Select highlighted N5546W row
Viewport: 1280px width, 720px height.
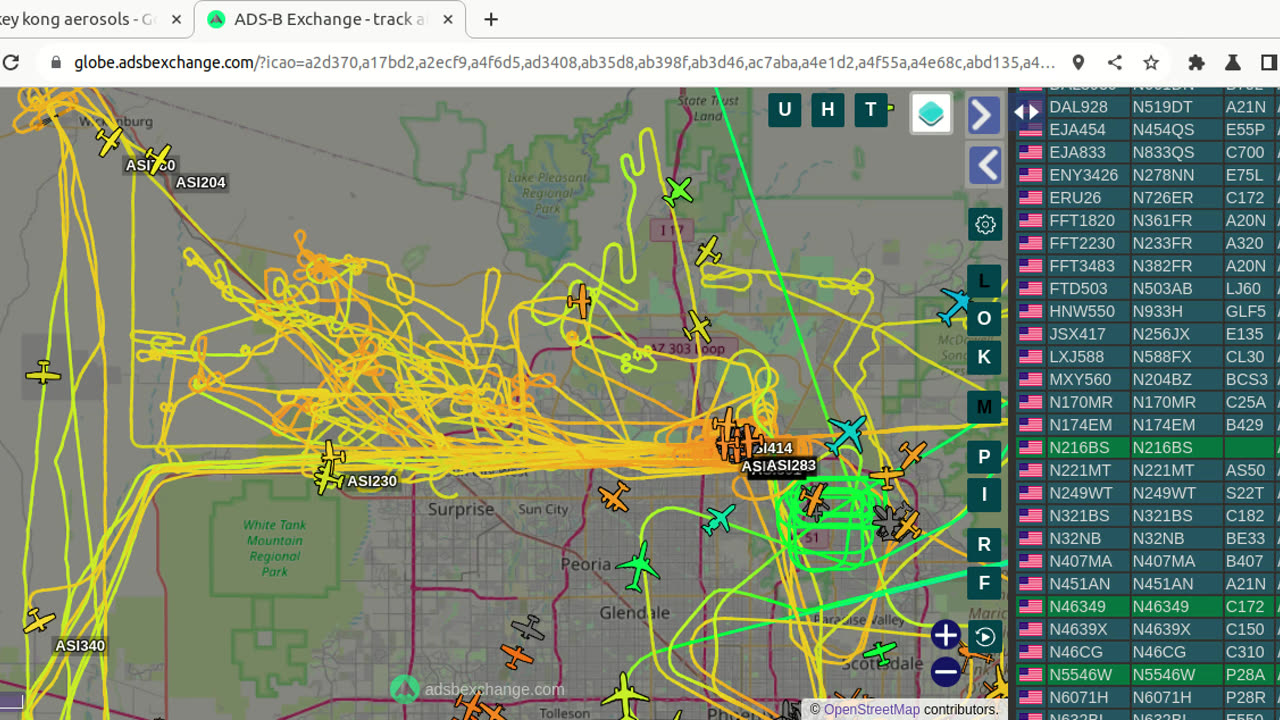pyautogui.click(x=1148, y=674)
